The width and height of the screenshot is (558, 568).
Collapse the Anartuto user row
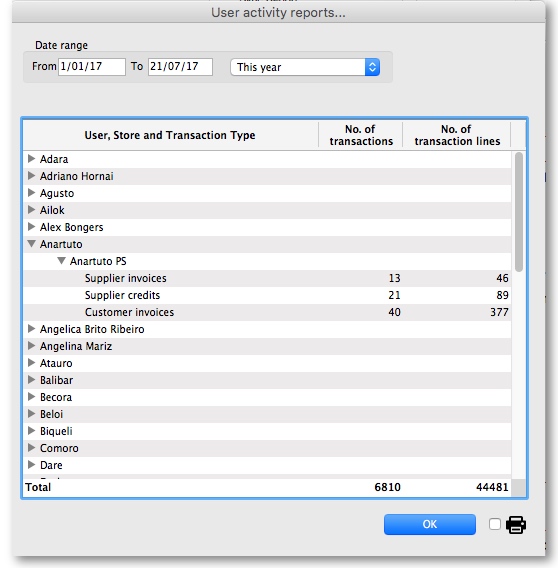point(32,244)
